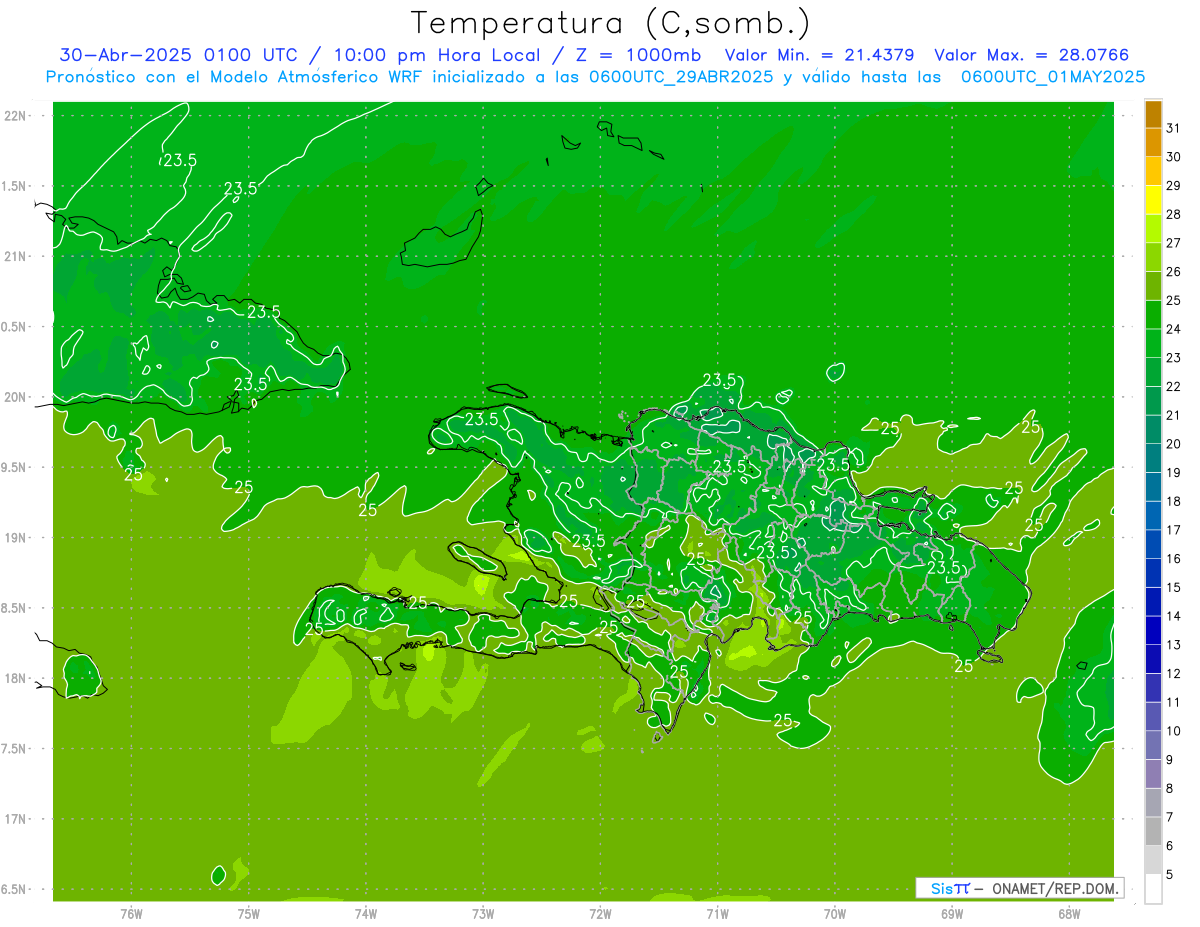Click the "0600UTC_01MAY2025" valid-until time
The width and height of the screenshot is (1200, 927).
tap(1053, 77)
